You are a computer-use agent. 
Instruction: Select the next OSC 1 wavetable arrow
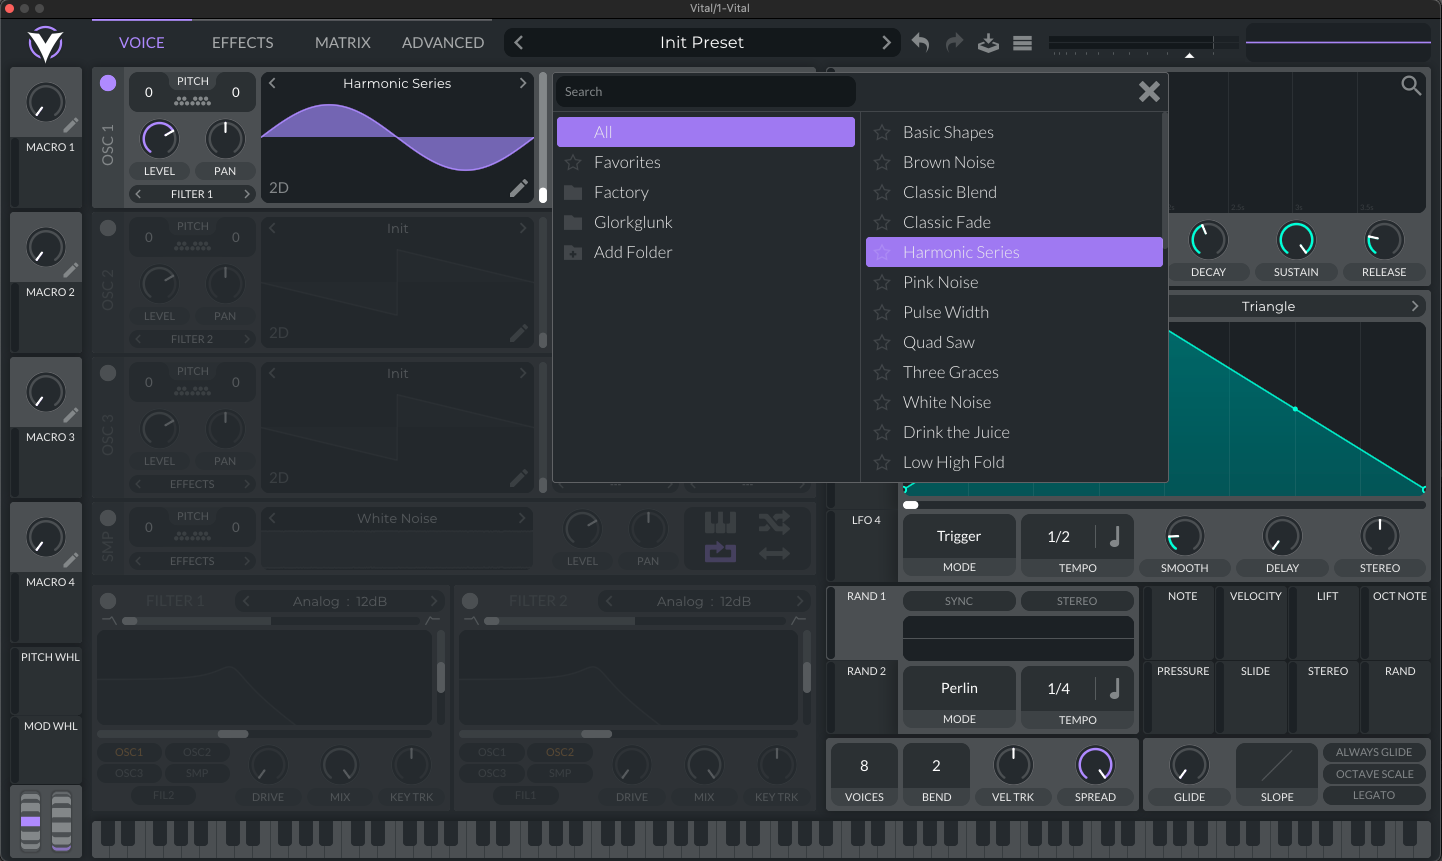coord(522,83)
